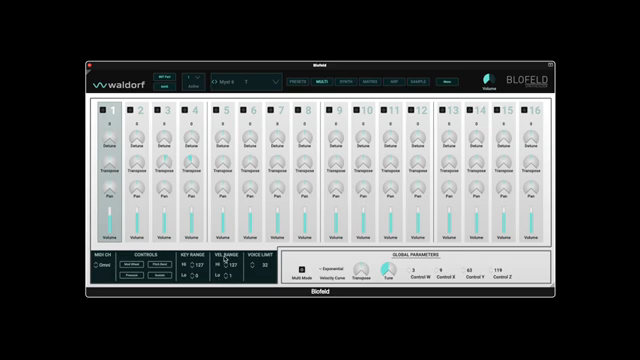The height and width of the screenshot is (360, 640).
Task: Click the Pan knob of part 8
Action: coord(304,188)
